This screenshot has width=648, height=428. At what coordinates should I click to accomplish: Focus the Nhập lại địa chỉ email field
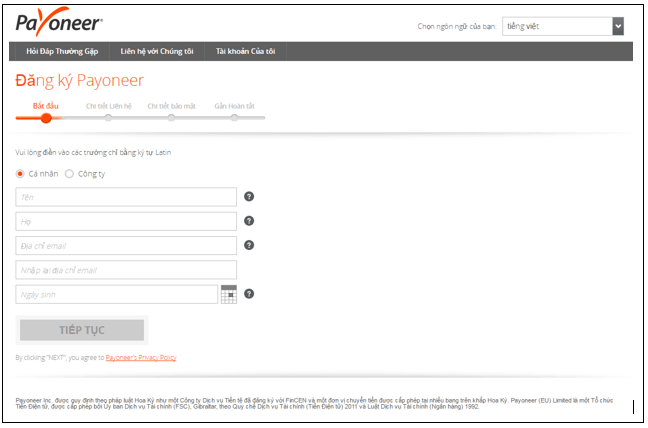tap(126, 270)
